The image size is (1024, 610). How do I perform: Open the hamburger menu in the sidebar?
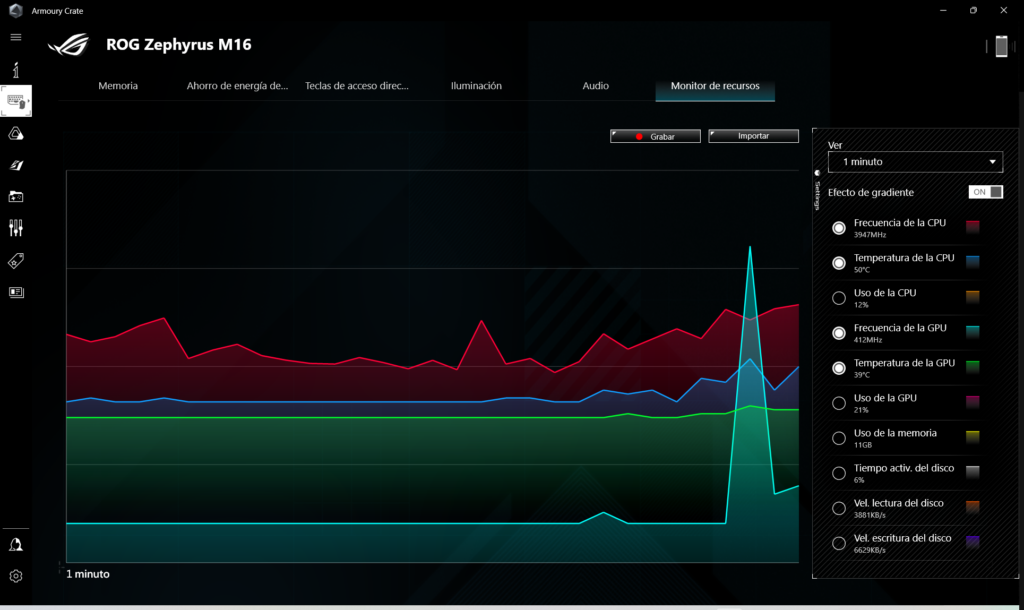point(16,37)
